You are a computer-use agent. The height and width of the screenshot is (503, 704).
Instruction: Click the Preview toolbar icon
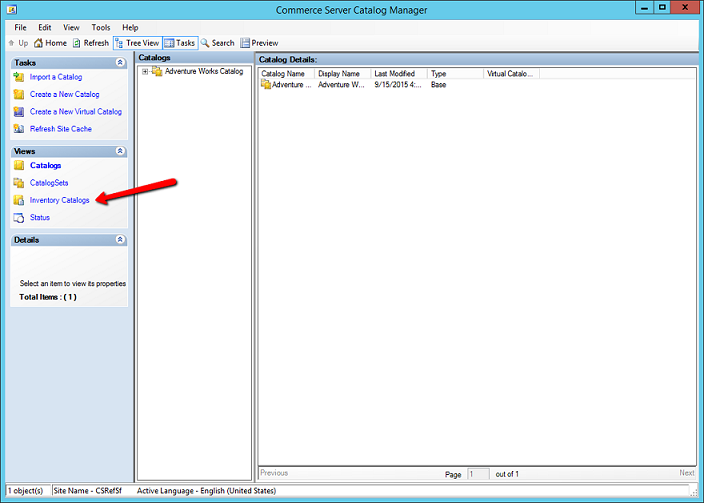point(245,43)
